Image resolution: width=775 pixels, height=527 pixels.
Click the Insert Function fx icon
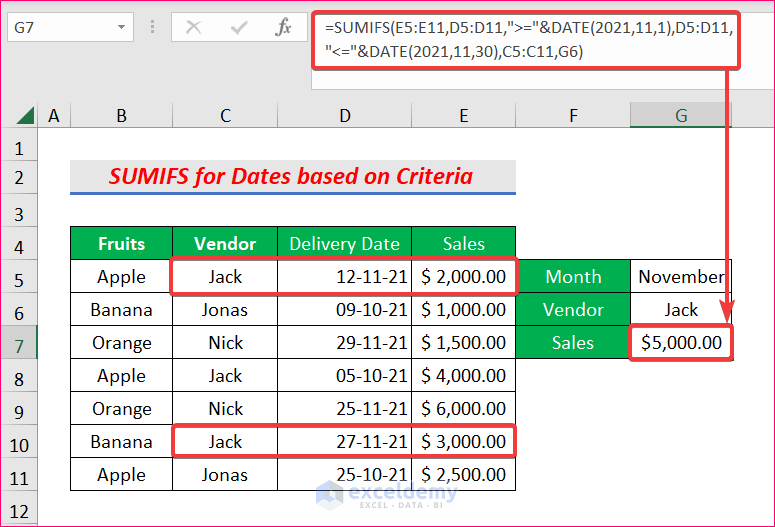pyautogui.click(x=283, y=27)
